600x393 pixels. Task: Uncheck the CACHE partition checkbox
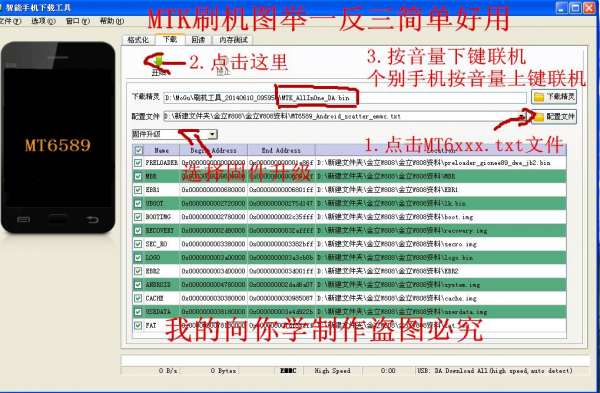(138, 298)
